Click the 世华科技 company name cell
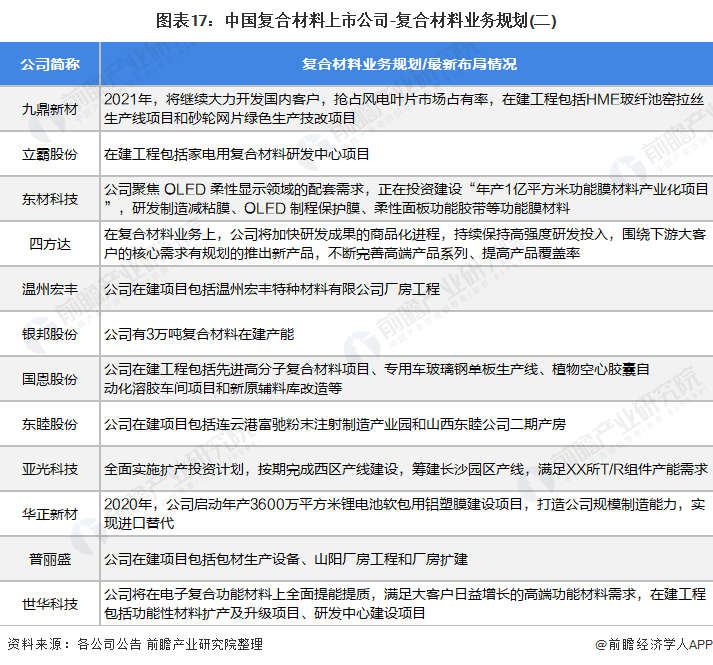The height and width of the screenshot is (665, 713). pos(49,603)
